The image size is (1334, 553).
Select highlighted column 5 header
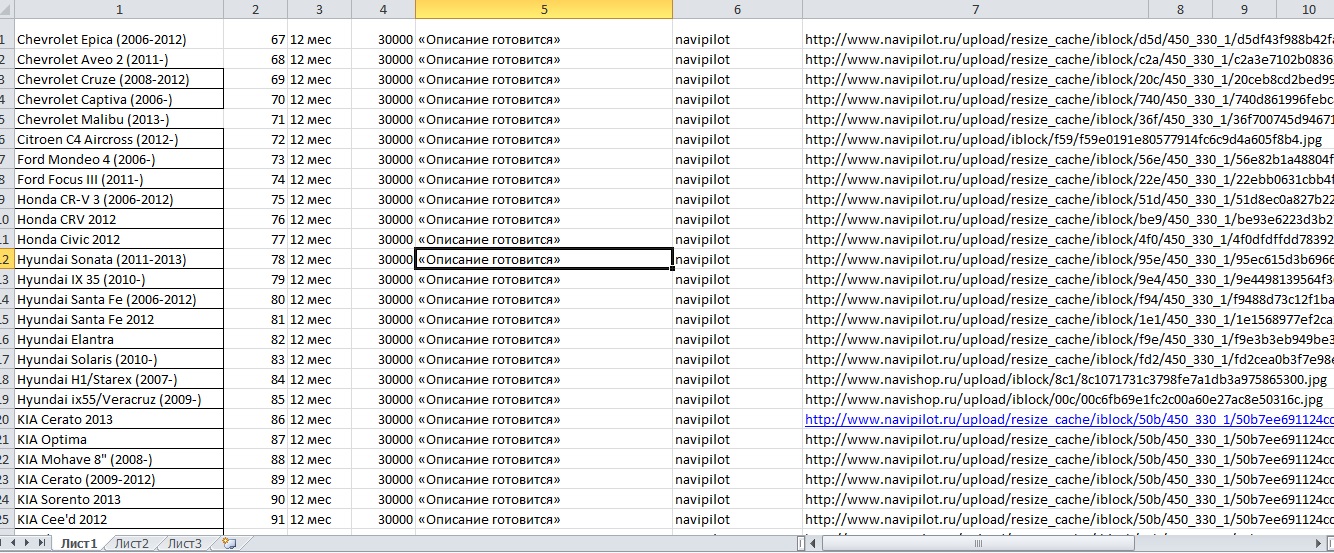[544, 9]
